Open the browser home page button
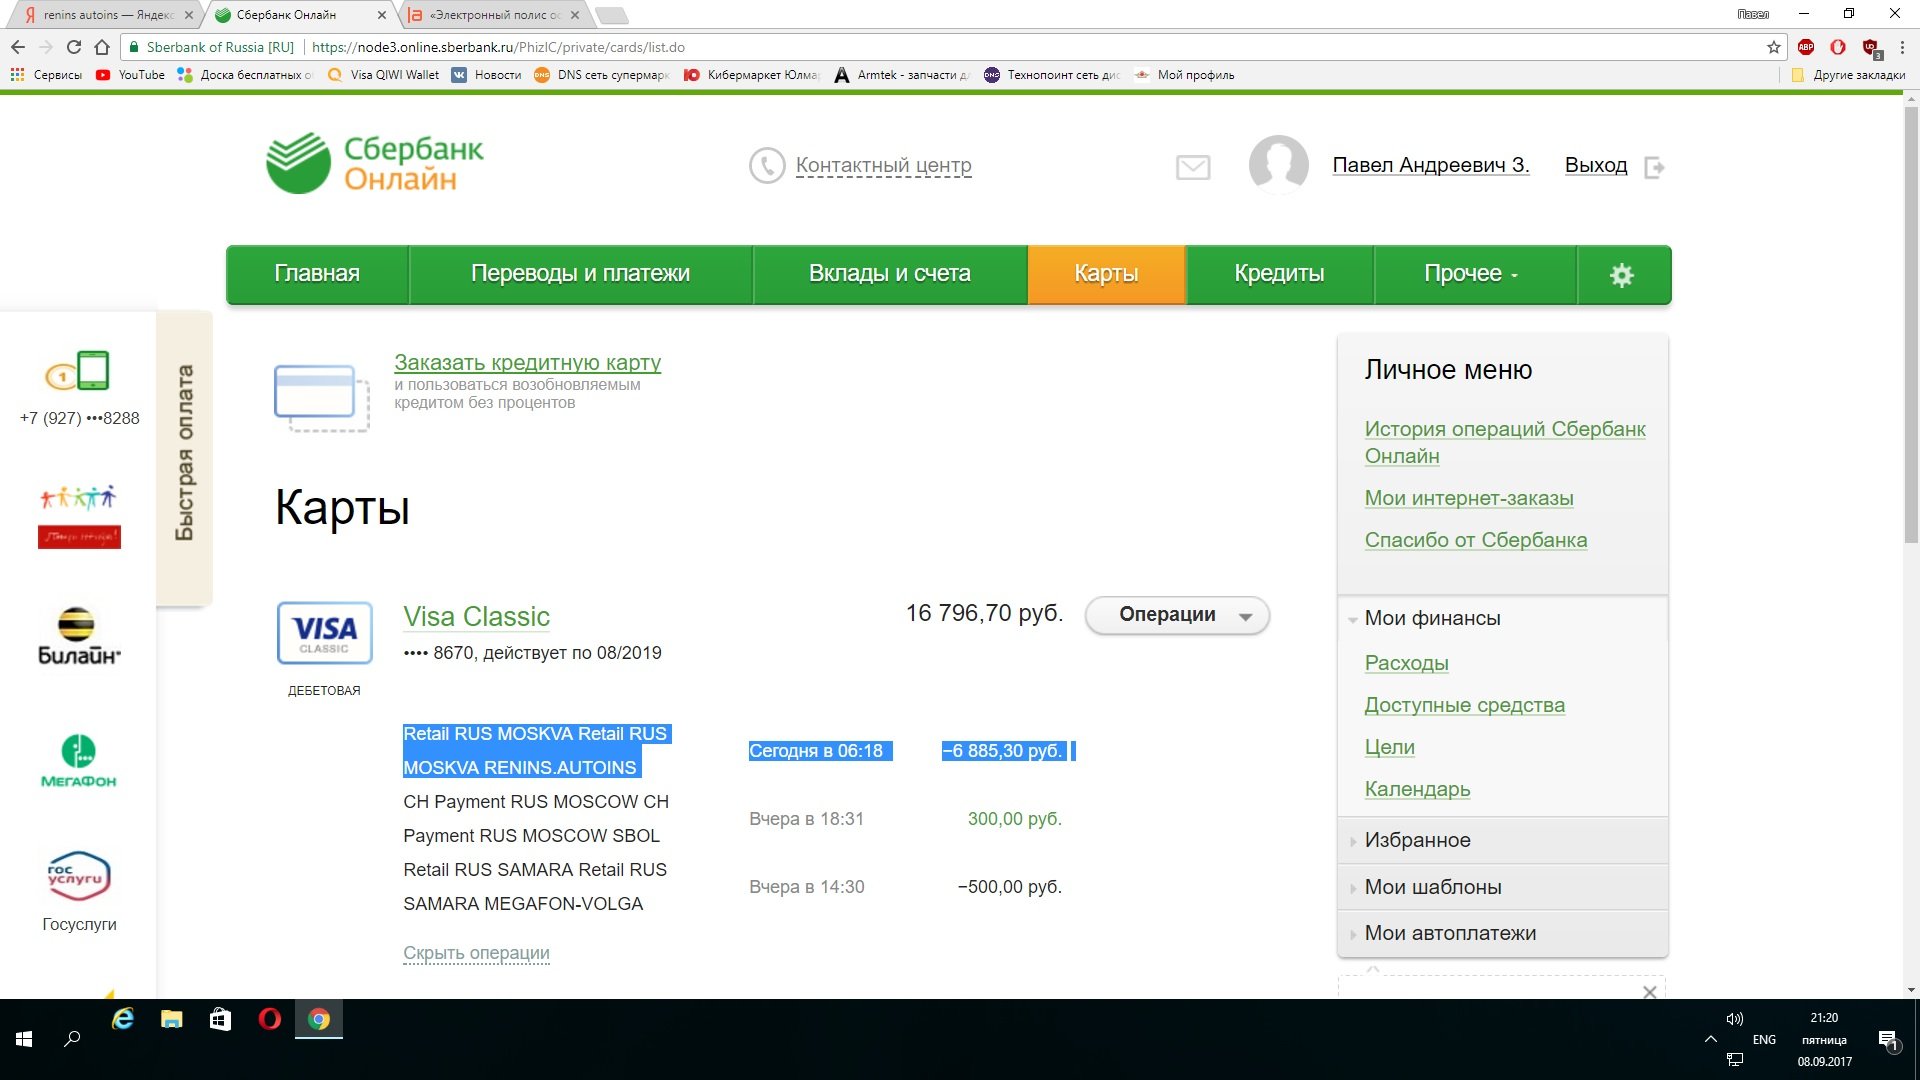This screenshot has width=1920, height=1080. [x=102, y=47]
